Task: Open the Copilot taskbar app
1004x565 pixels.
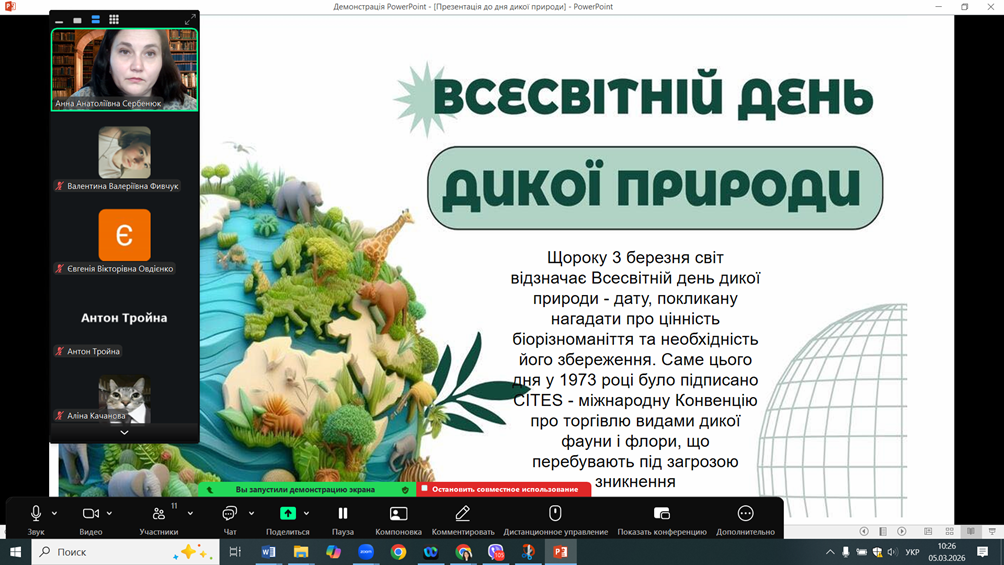Action: (x=334, y=552)
